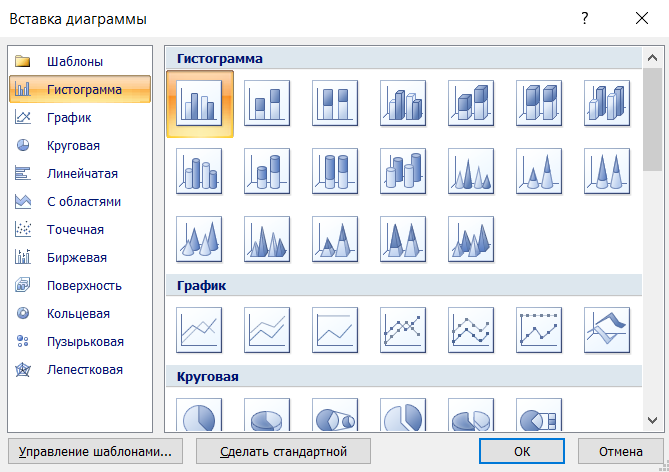Select the clustered cone chart
The height and width of the screenshot is (472, 669).
471,171
